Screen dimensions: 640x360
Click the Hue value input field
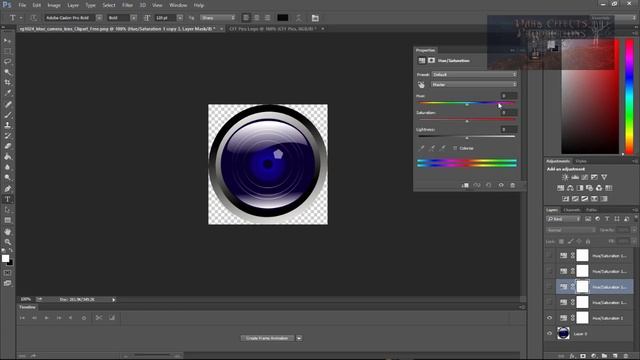point(509,96)
